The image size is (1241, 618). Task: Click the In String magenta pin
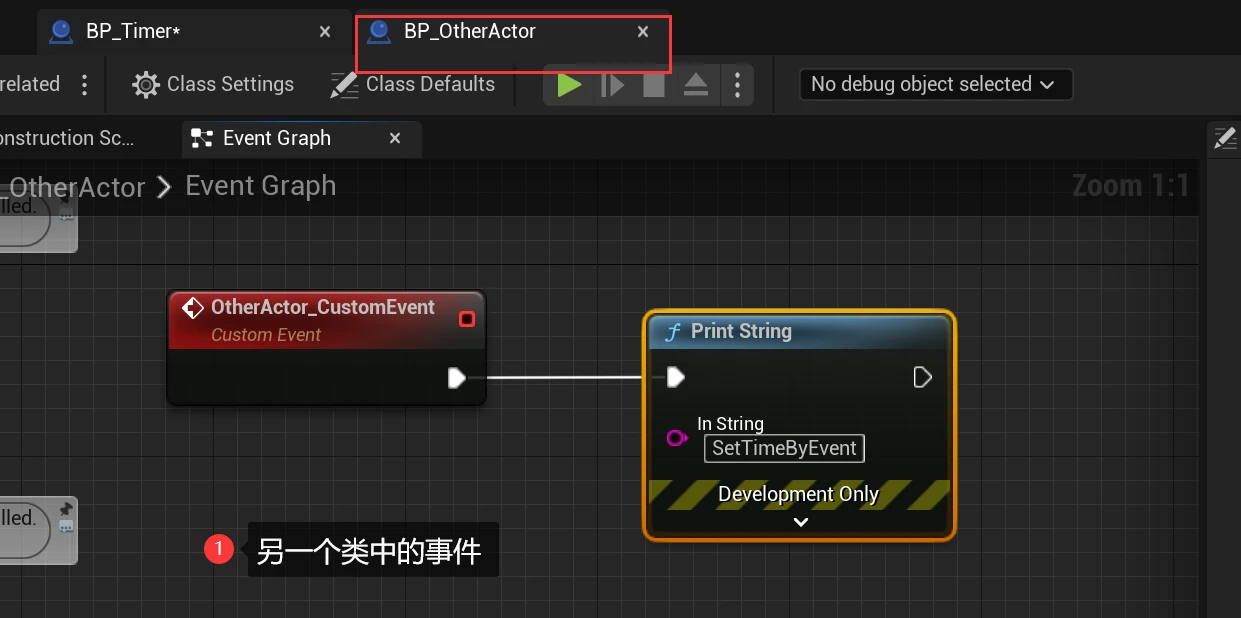tap(677, 437)
